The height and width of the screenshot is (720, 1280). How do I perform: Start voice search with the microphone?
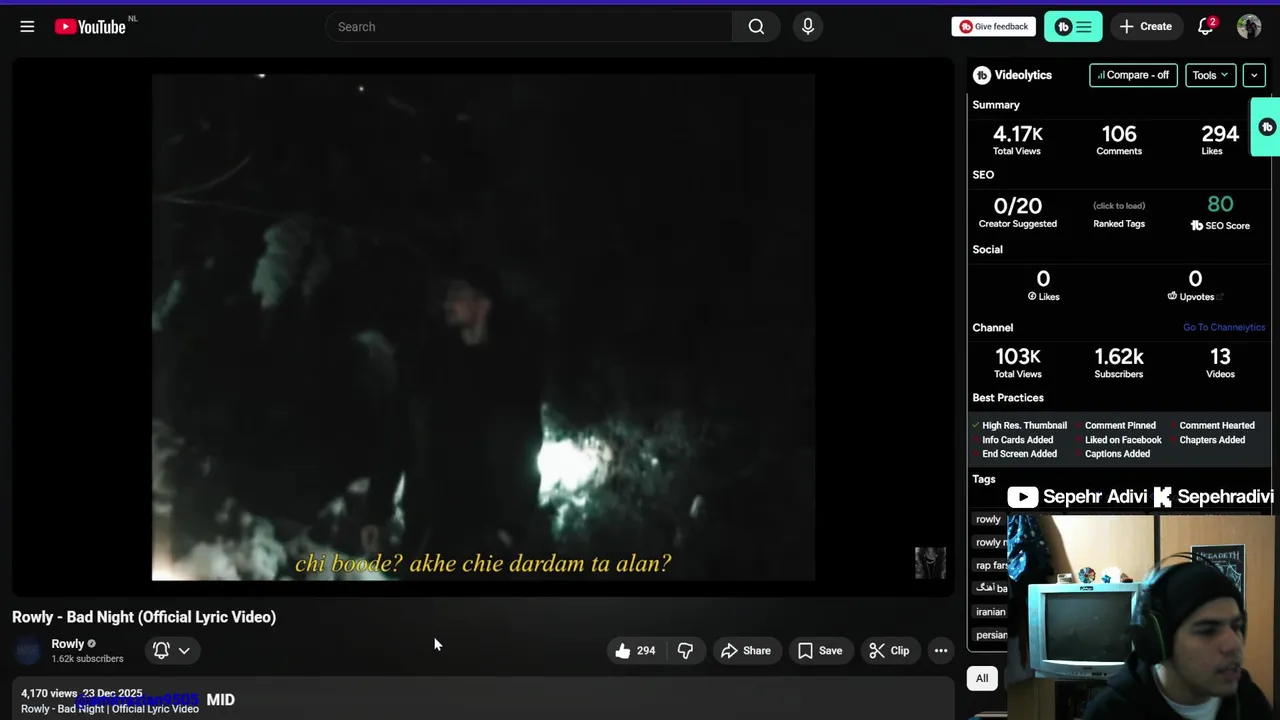[x=808, y=27]
